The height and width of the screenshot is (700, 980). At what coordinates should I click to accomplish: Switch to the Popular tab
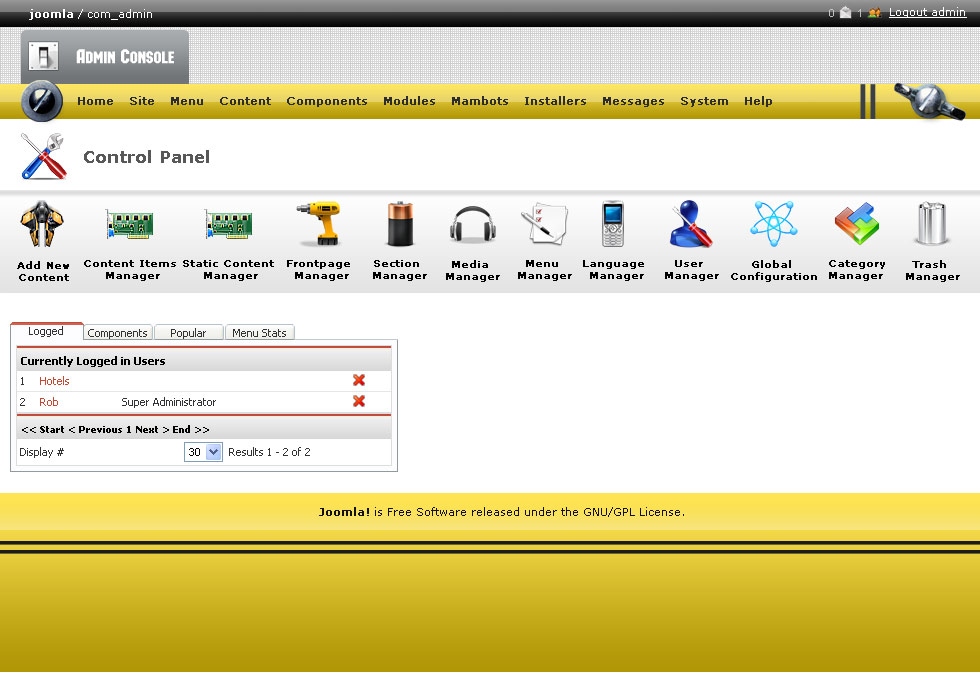(188, 333)
